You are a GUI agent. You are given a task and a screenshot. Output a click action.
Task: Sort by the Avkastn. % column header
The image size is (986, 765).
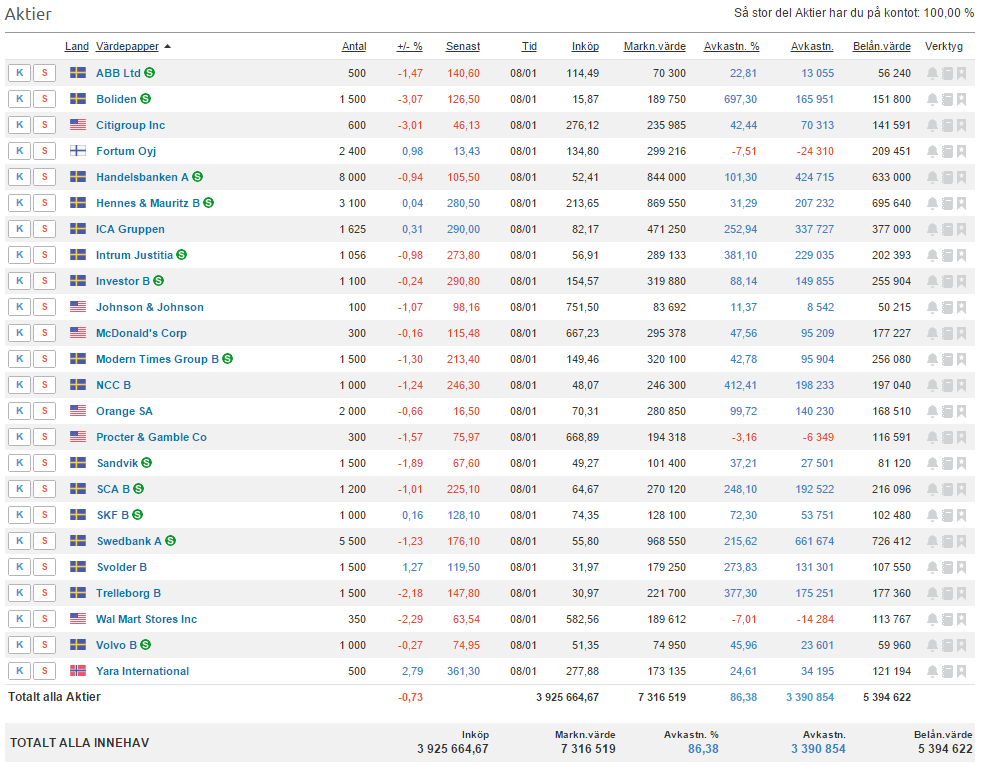click(x=731, y=47)
